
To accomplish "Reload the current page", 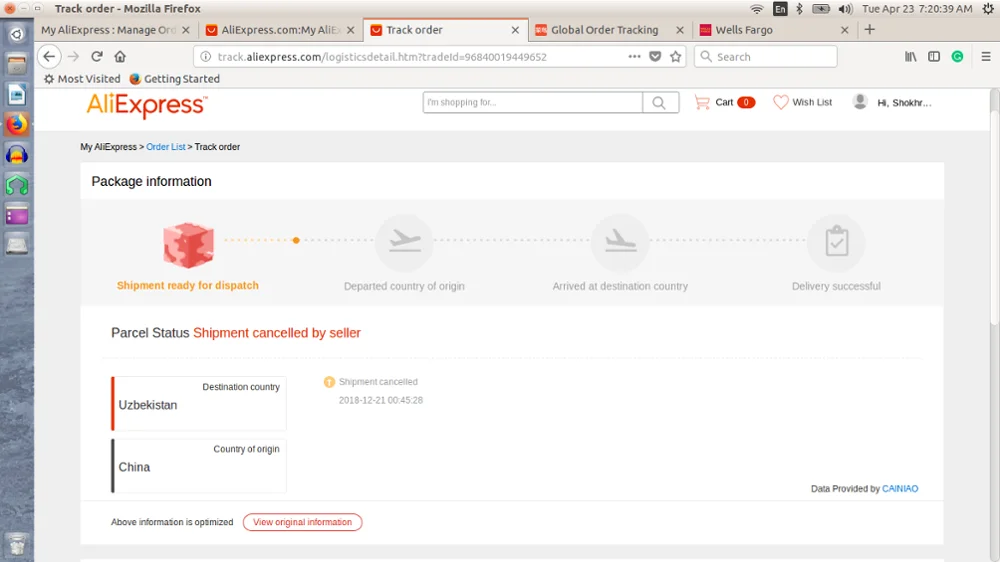I will coord(97,57).
